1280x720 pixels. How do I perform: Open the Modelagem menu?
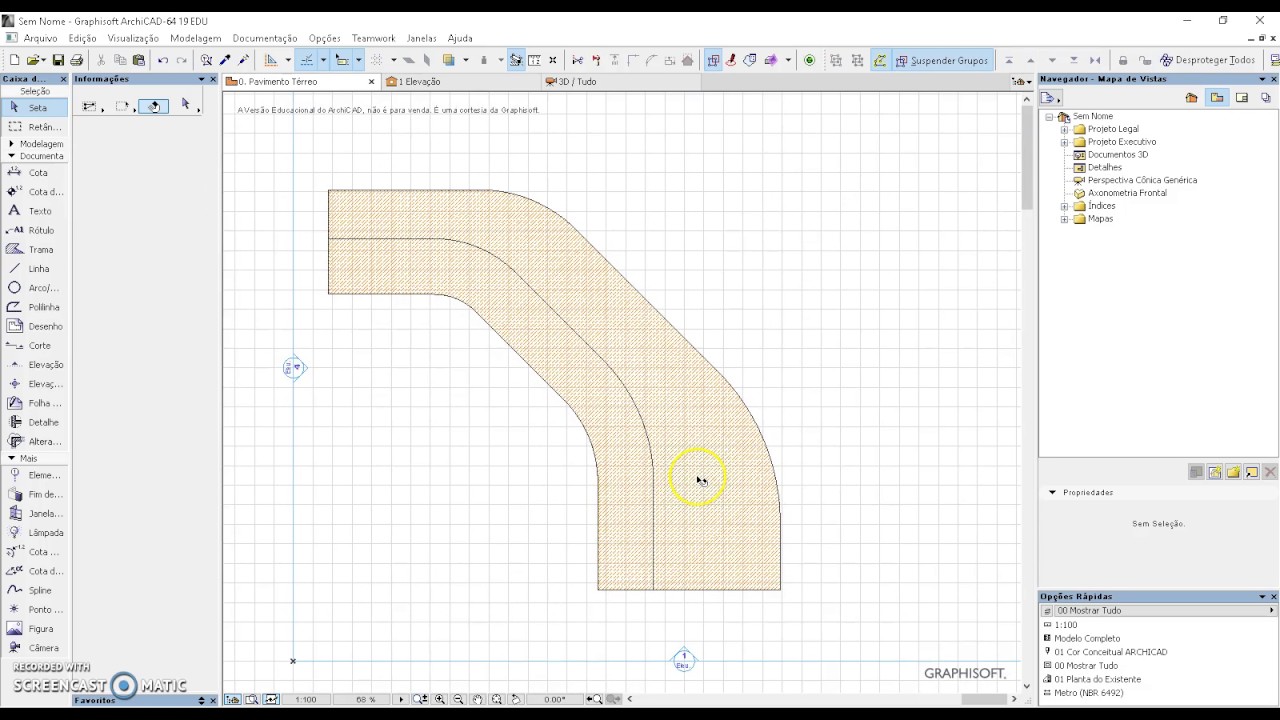[196, 38]
